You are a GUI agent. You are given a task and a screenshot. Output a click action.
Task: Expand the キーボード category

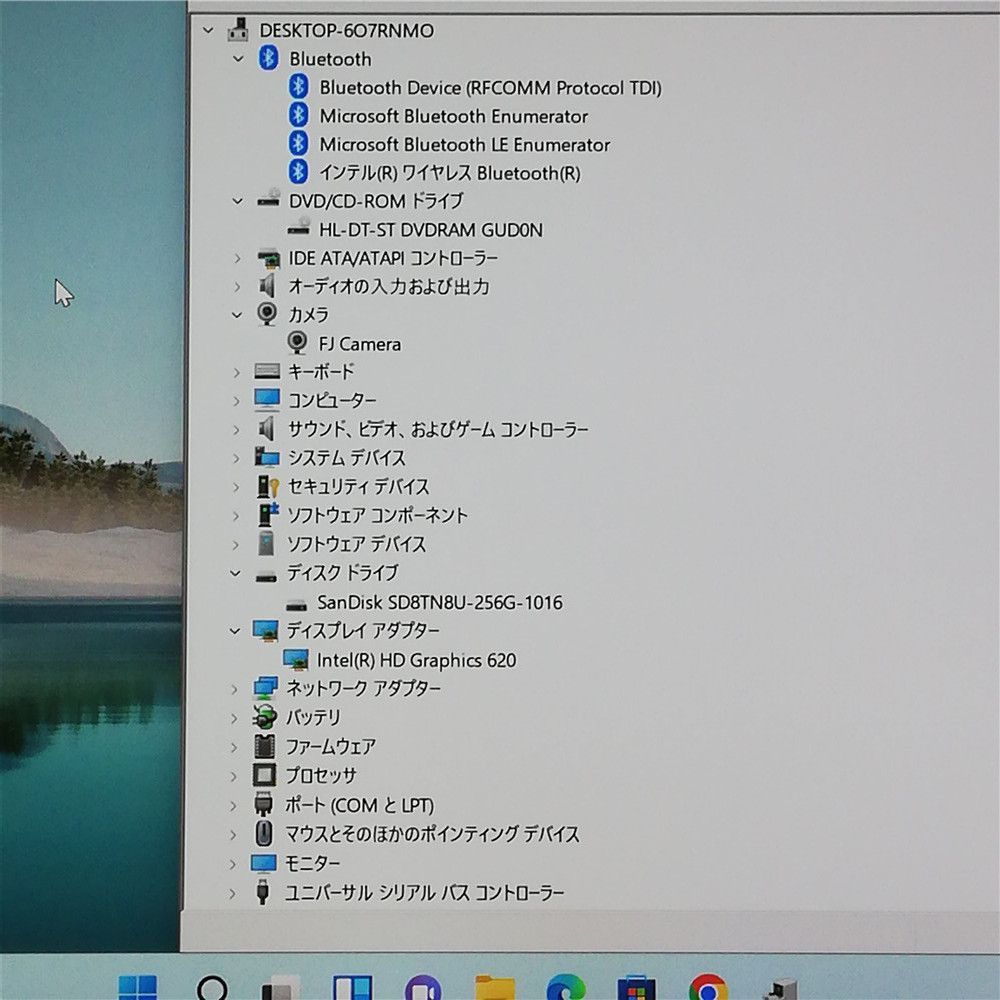click(237, 372)
